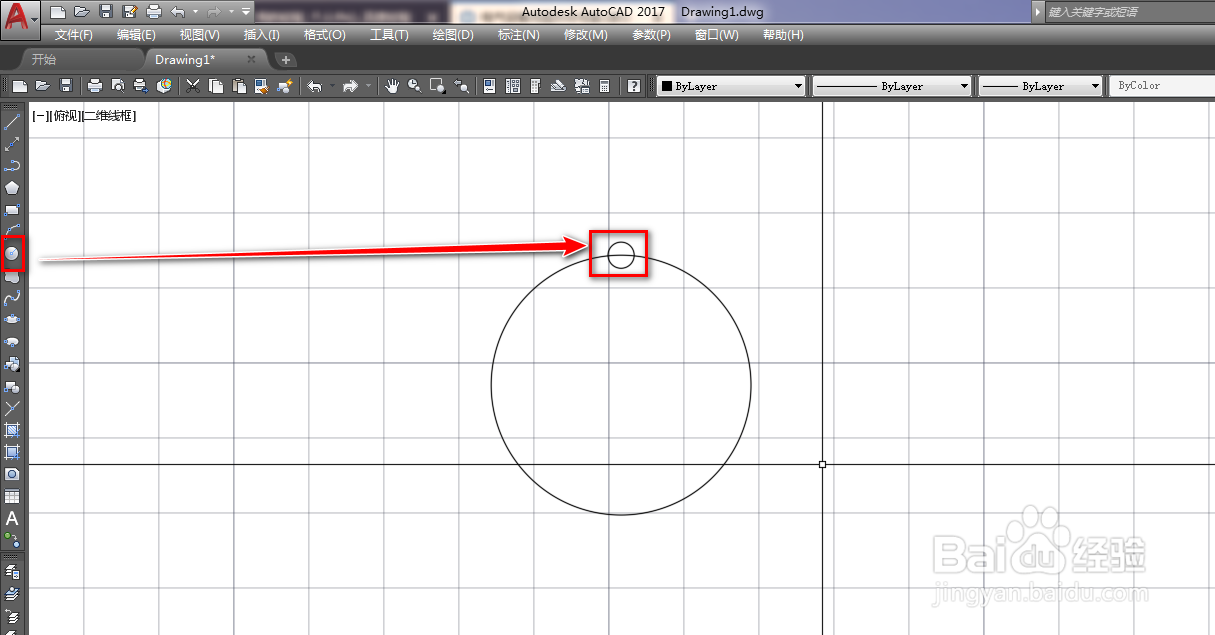Select the Ellipse tool
The width and height of the screenshot is (1215, 635).
pos(12,320)
